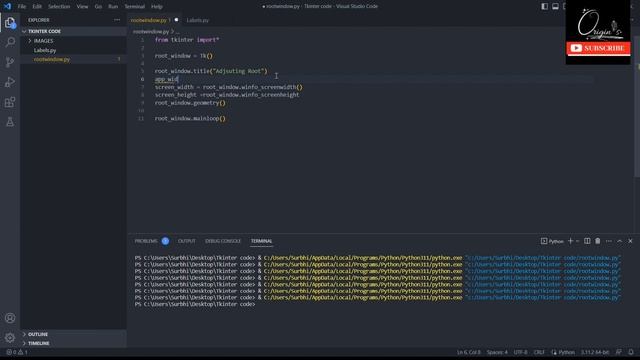Switch to the Debug Console tab
Image resolution: width=640 pixels, height=360 pixels.
tap(223, 241)
